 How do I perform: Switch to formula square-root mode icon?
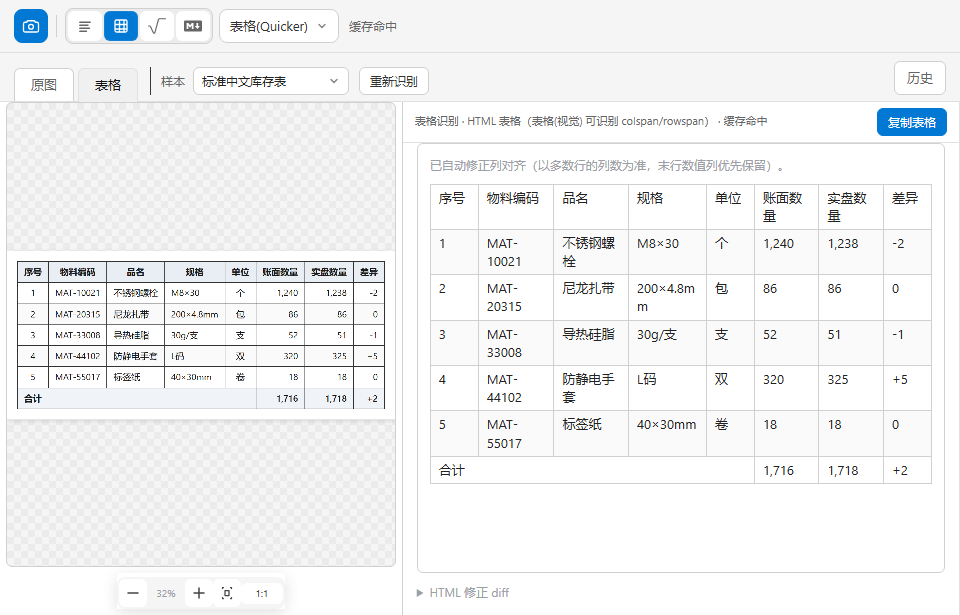[157, 26]
